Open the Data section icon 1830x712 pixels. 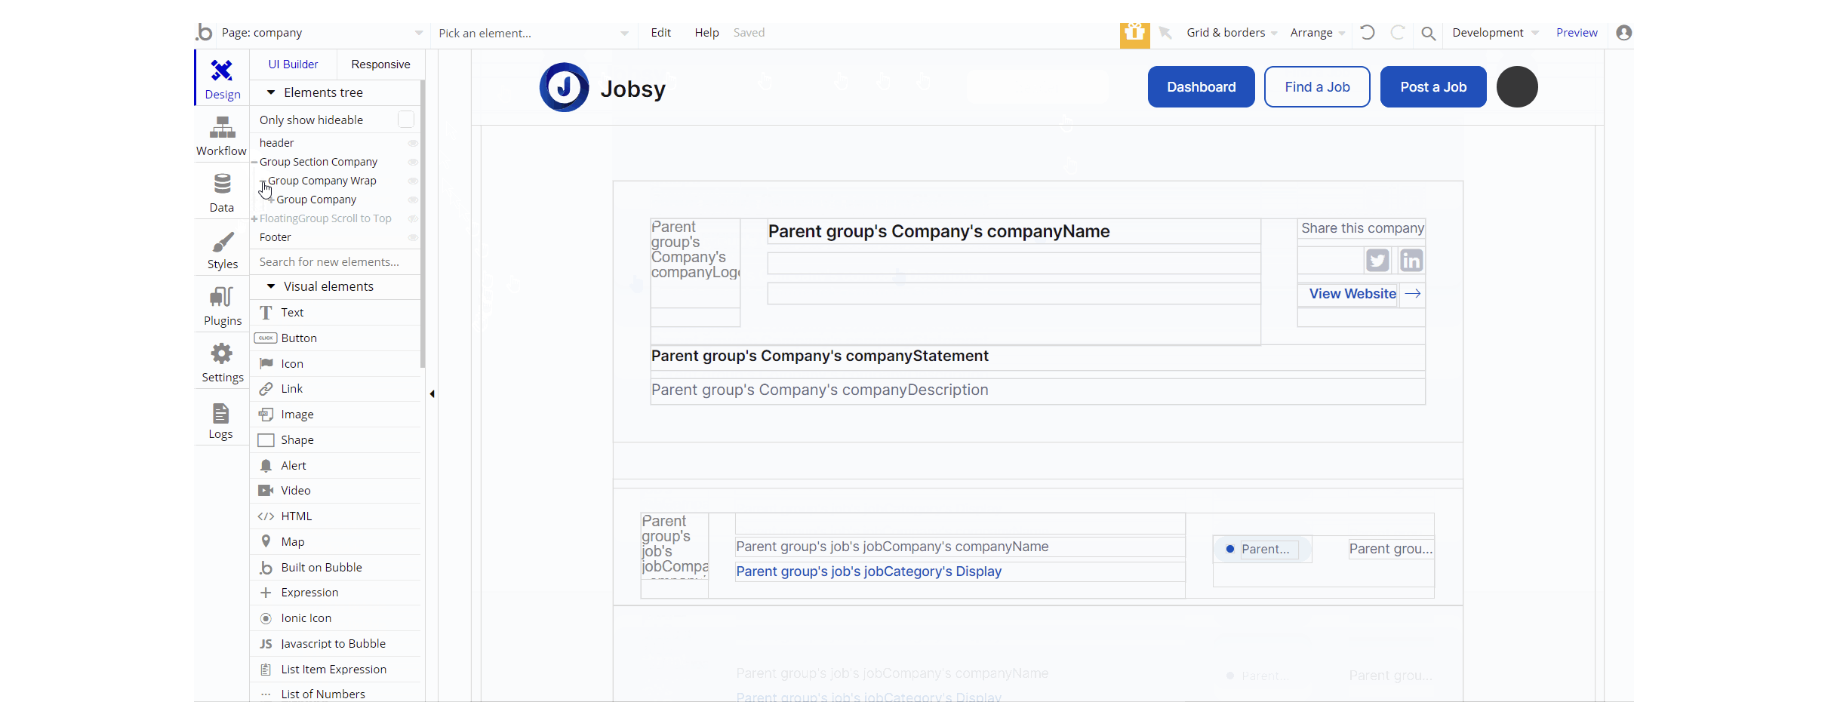(222, 185)
